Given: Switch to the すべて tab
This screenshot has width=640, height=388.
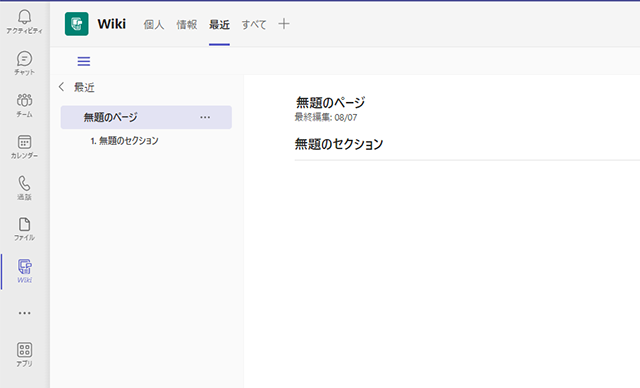Looking at the screenshot, I should [254, 24].
